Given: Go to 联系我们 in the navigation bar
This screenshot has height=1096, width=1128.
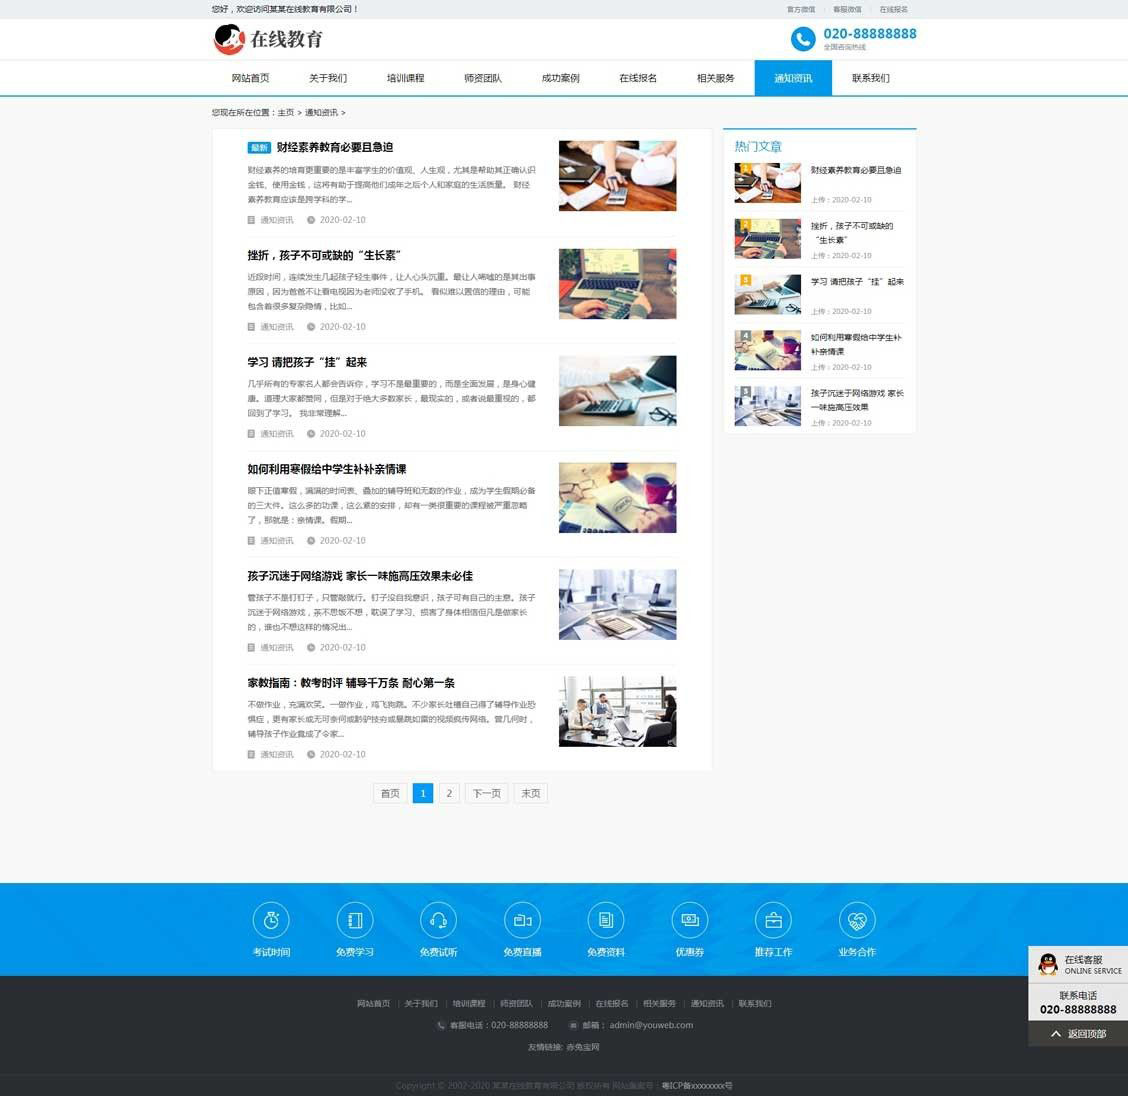Looking at the screenshot, I should click(x=870, y=78).
